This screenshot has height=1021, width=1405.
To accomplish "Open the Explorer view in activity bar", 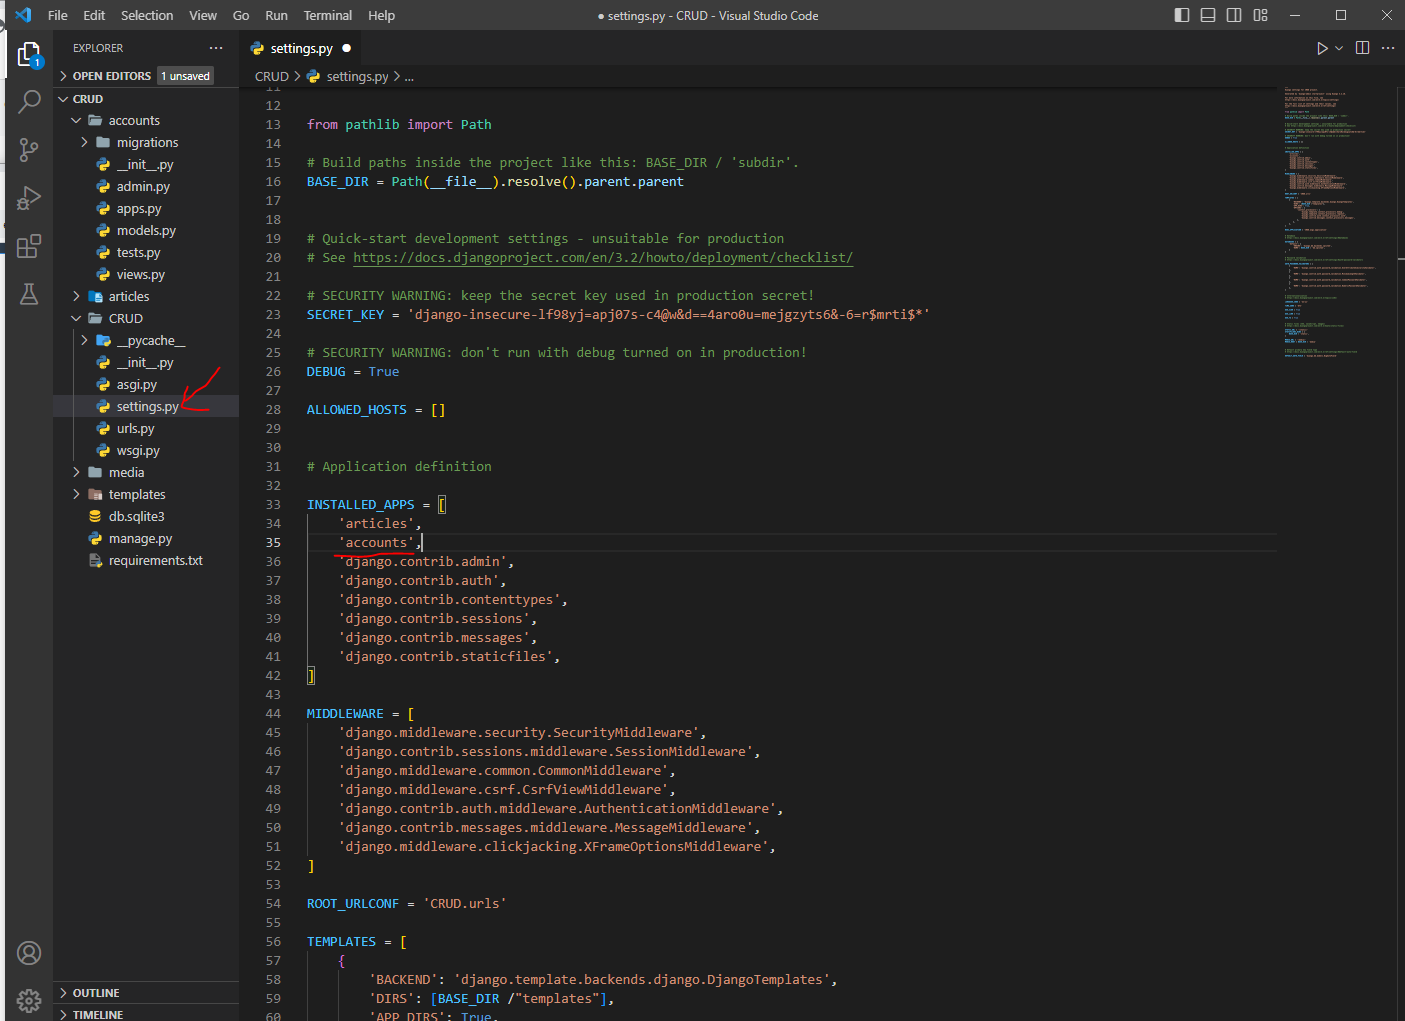I will click(x=29, y=54).
